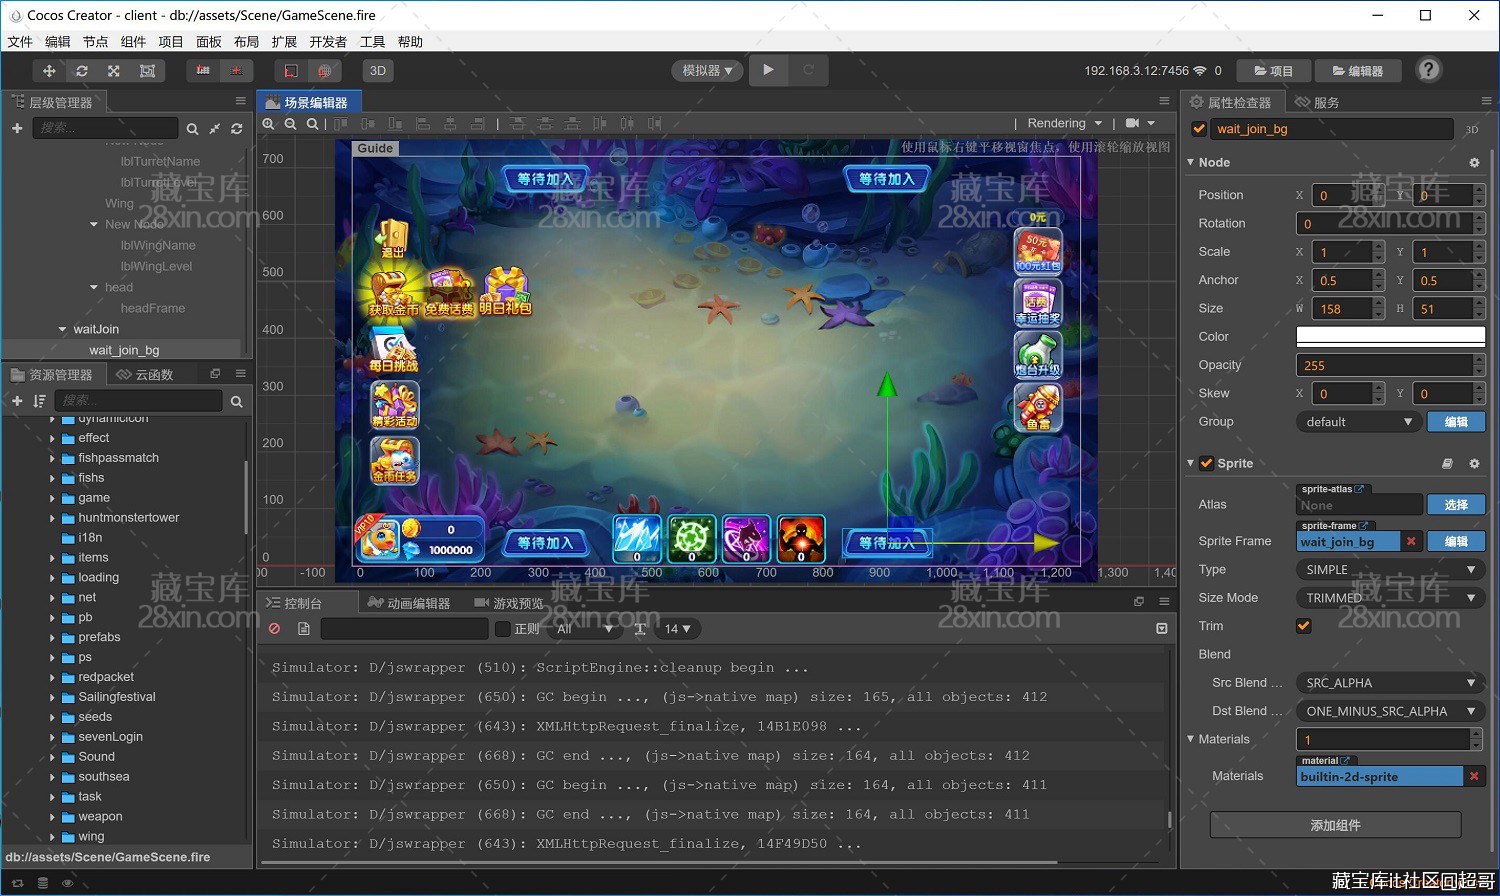
Task: Switch to the 云函数 tab
Action: point(145,374)
